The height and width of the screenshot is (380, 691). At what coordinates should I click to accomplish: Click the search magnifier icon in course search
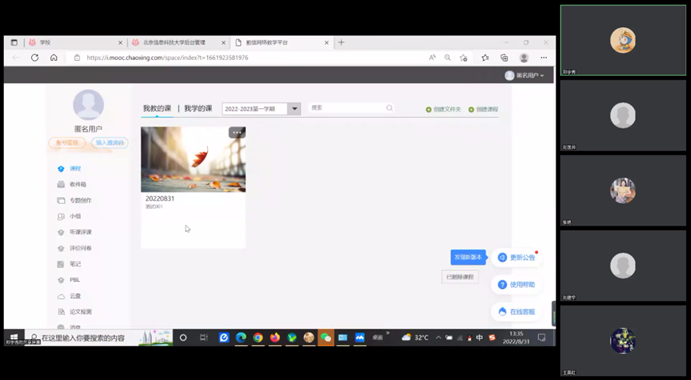(389, 108)
